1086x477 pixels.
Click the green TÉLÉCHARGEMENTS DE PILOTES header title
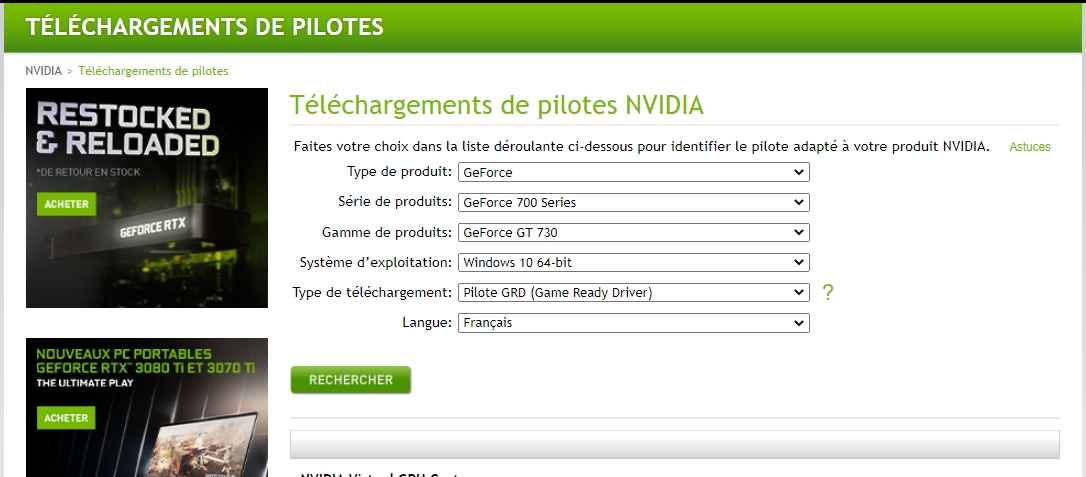click(x=205, y=27)
